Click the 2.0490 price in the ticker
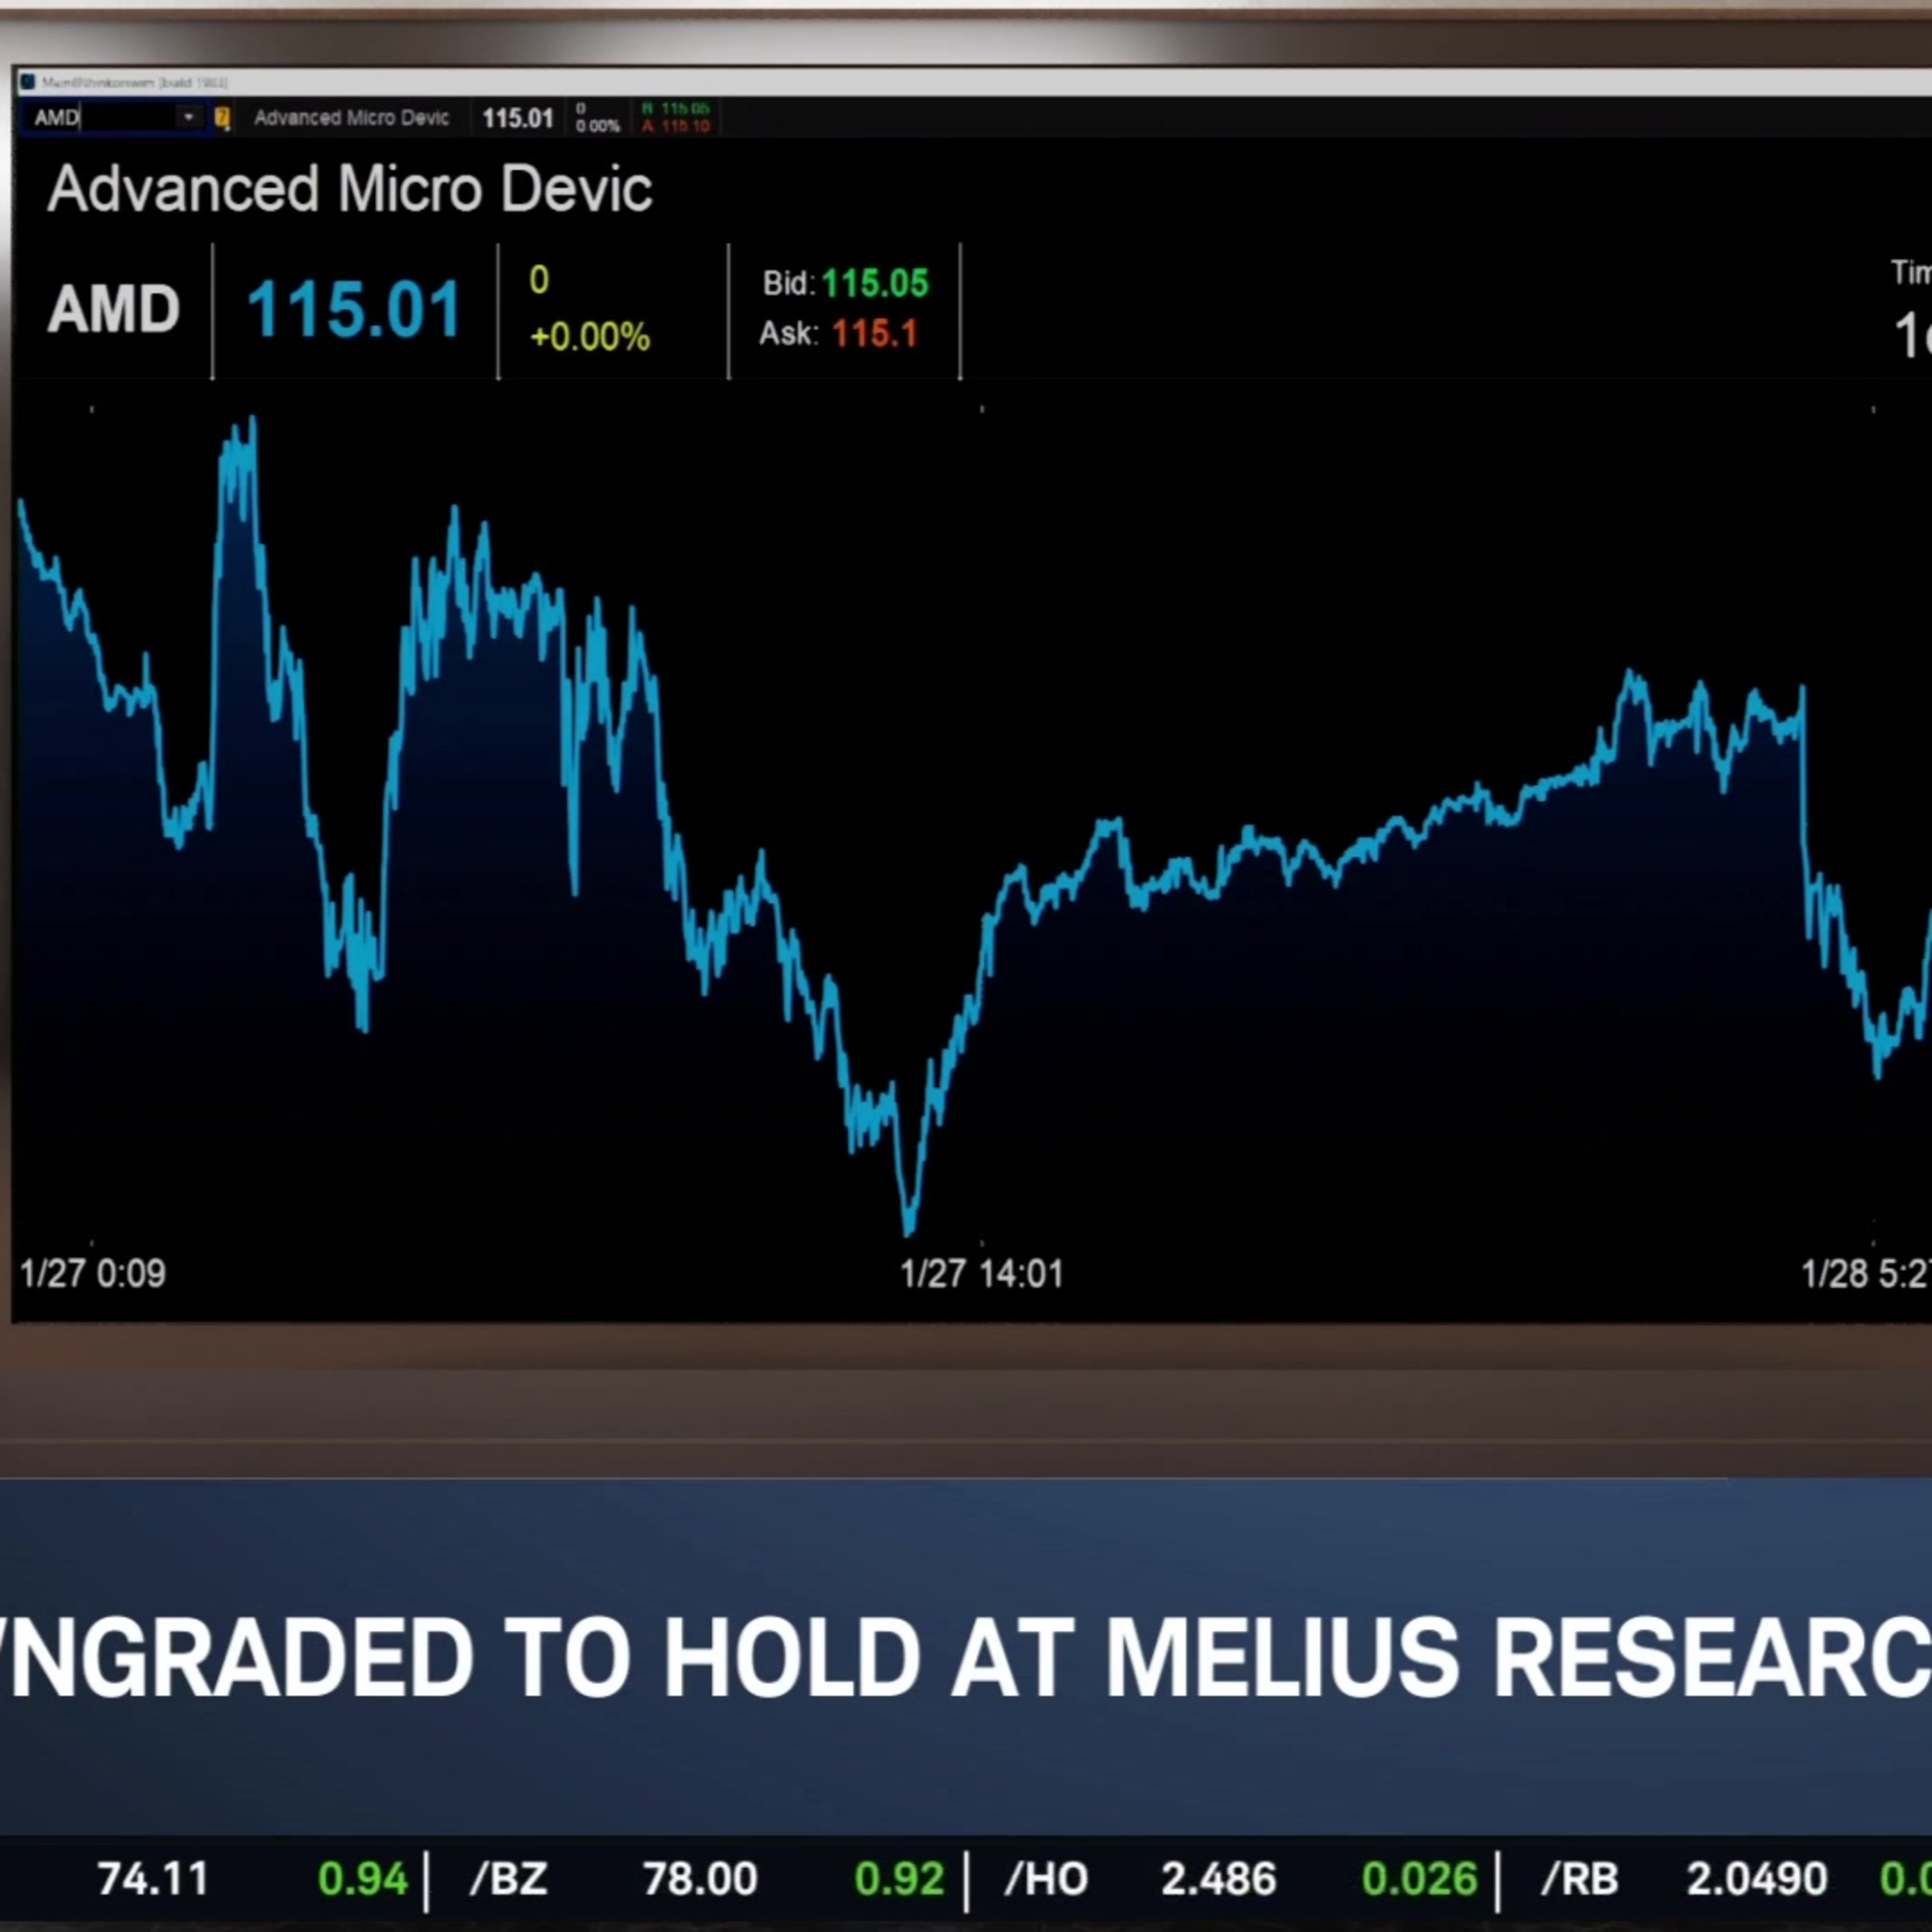This screenshot has height=1932, width=1932. [x=1757, y=1879]
